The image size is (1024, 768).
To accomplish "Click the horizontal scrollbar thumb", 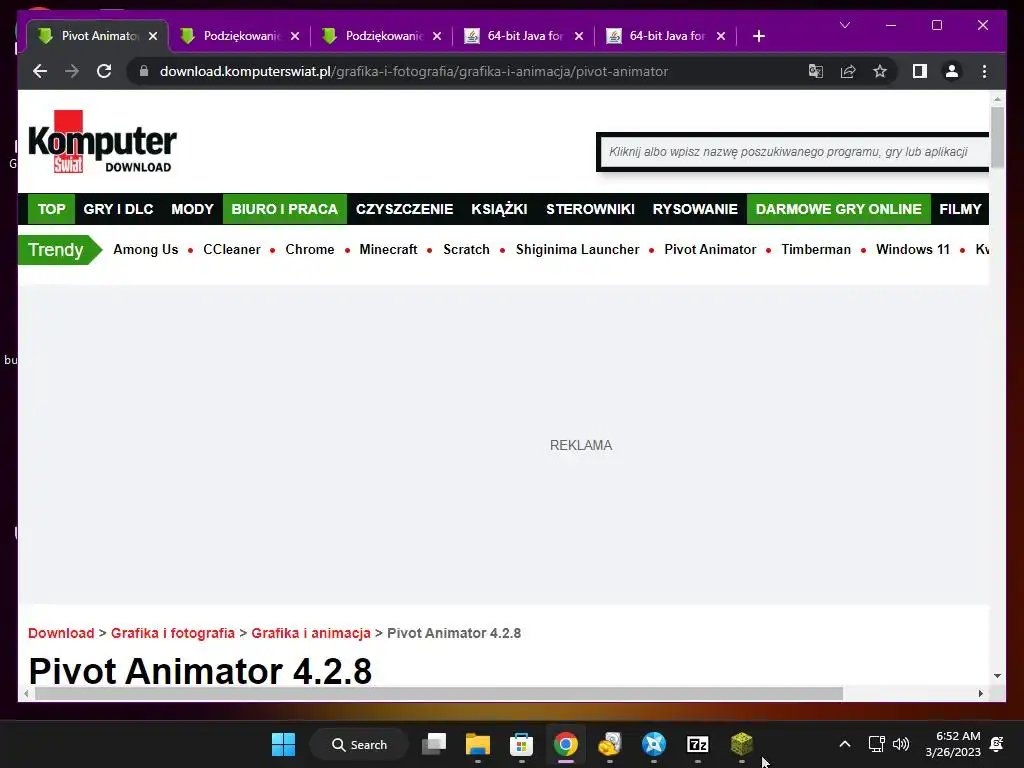I will click(439, 694).
